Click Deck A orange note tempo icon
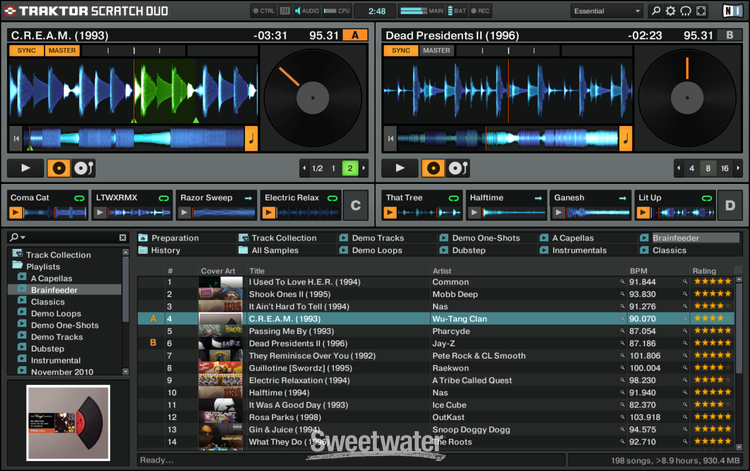The width and height of the screenshot is (750, 471). 251,139
